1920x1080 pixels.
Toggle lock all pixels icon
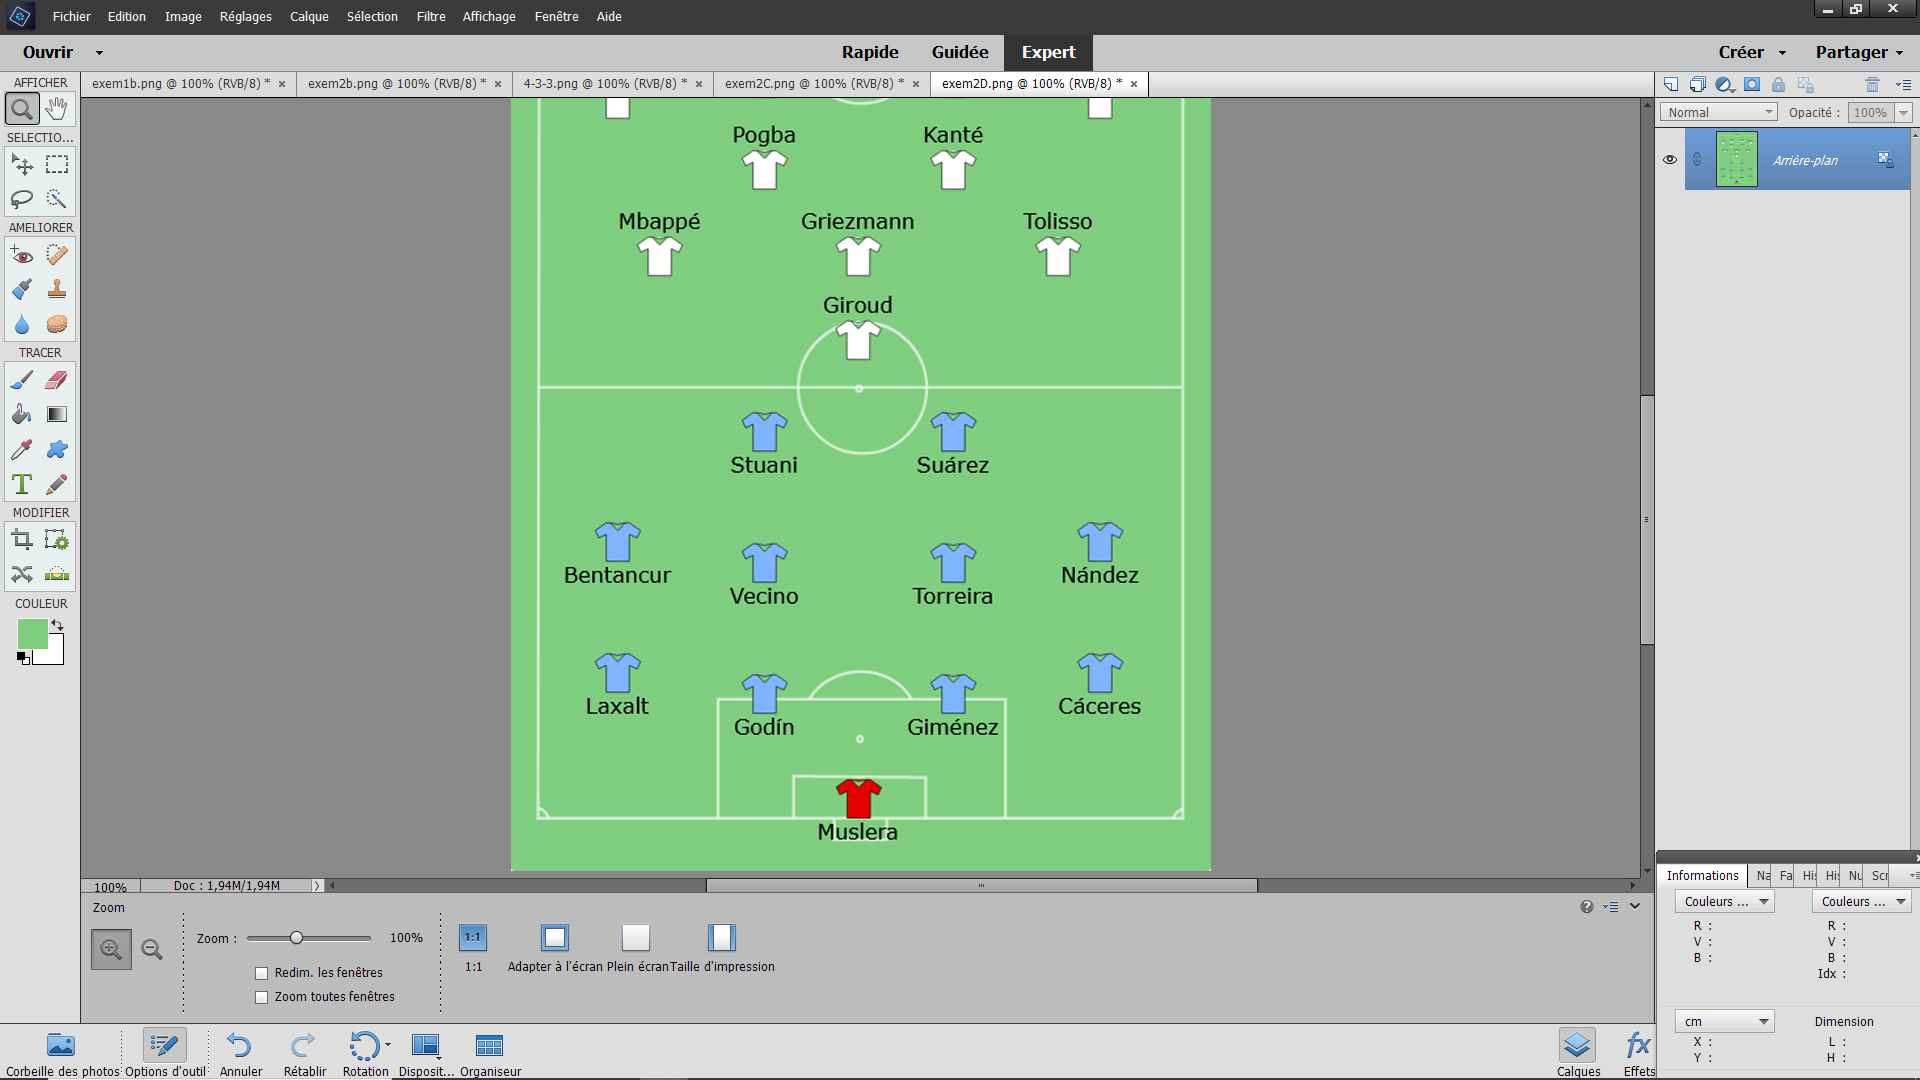coord(1778,84)
